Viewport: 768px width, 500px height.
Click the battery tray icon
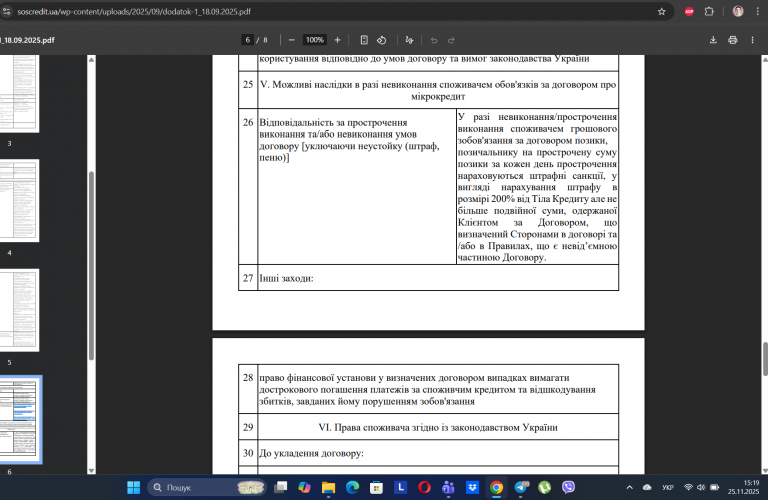715,487
